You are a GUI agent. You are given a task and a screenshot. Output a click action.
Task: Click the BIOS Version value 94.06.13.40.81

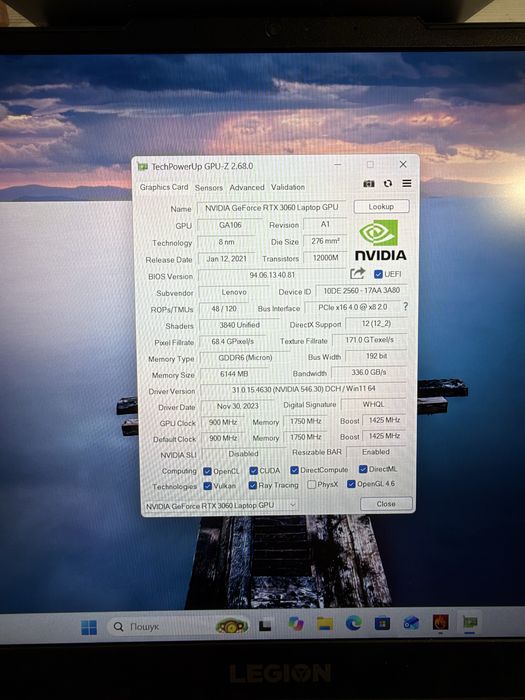[x=272, y=275]
